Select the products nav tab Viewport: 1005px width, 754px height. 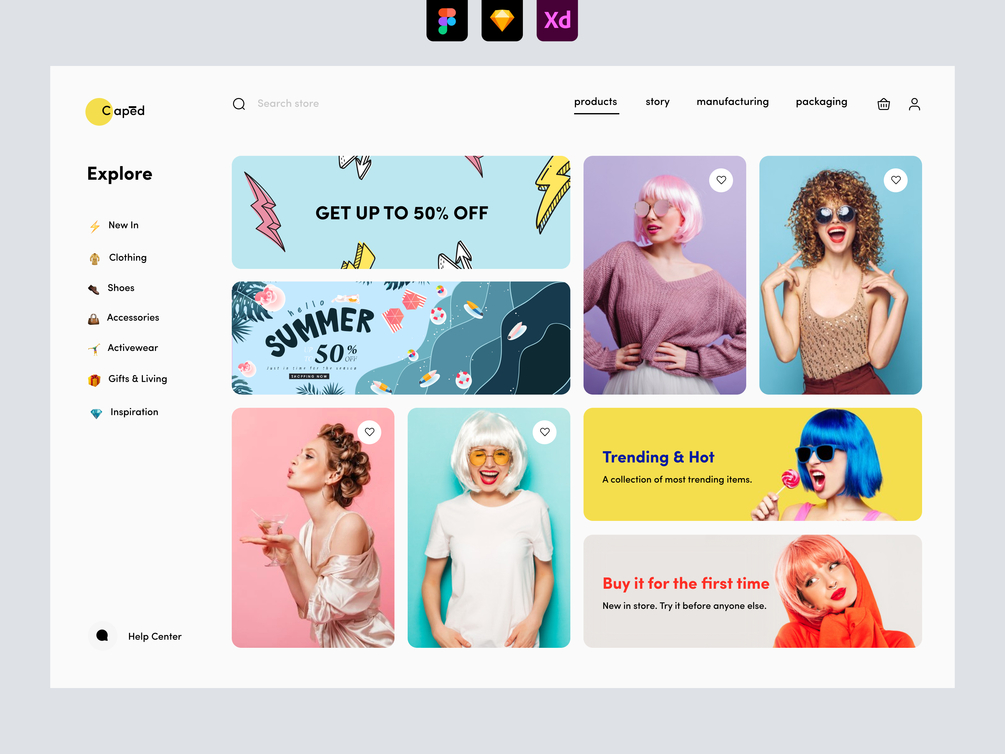tap(595, 102)
